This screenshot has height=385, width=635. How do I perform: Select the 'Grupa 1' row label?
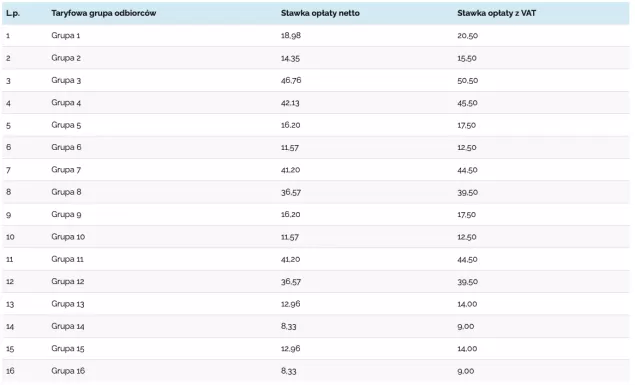click(65, 36)
